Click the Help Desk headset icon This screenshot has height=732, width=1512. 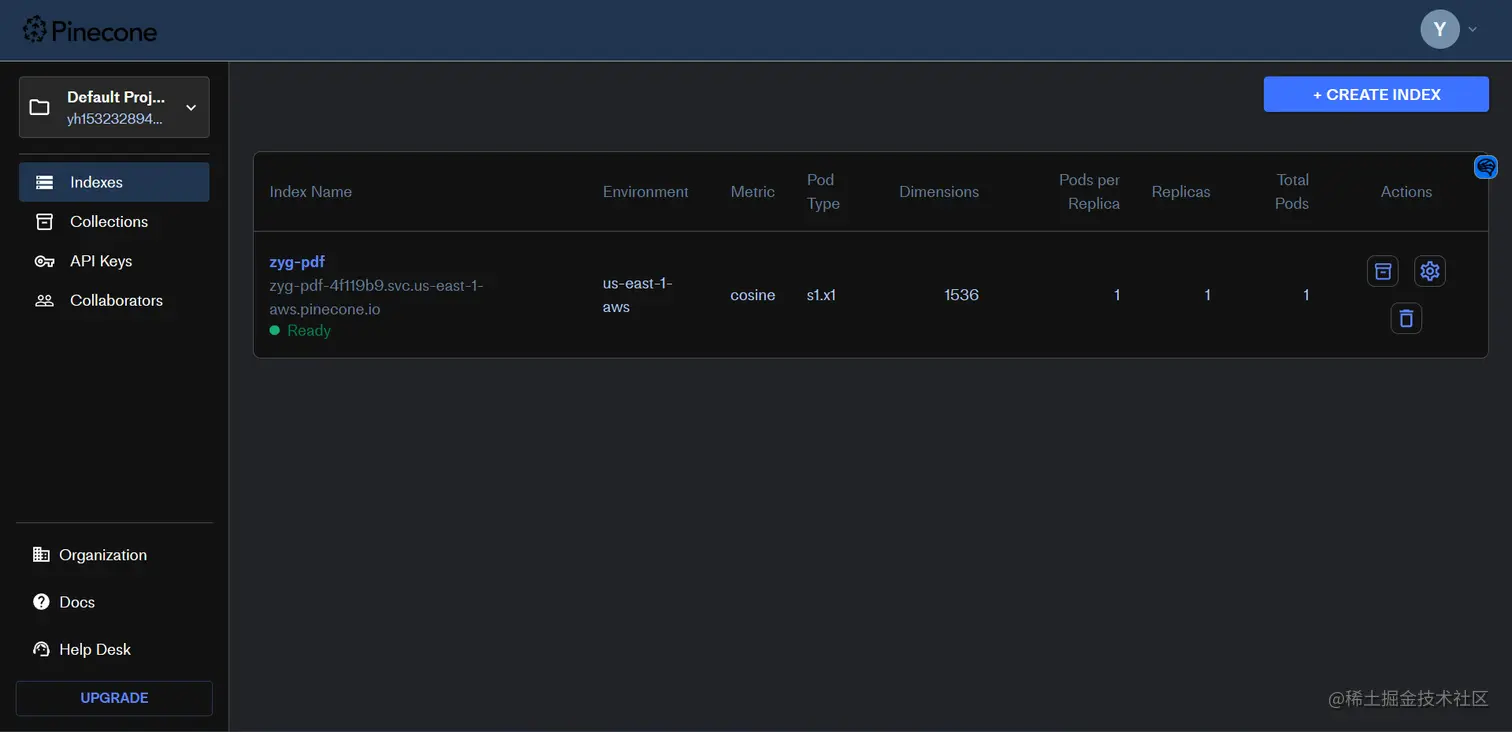(x=41, y=649)
